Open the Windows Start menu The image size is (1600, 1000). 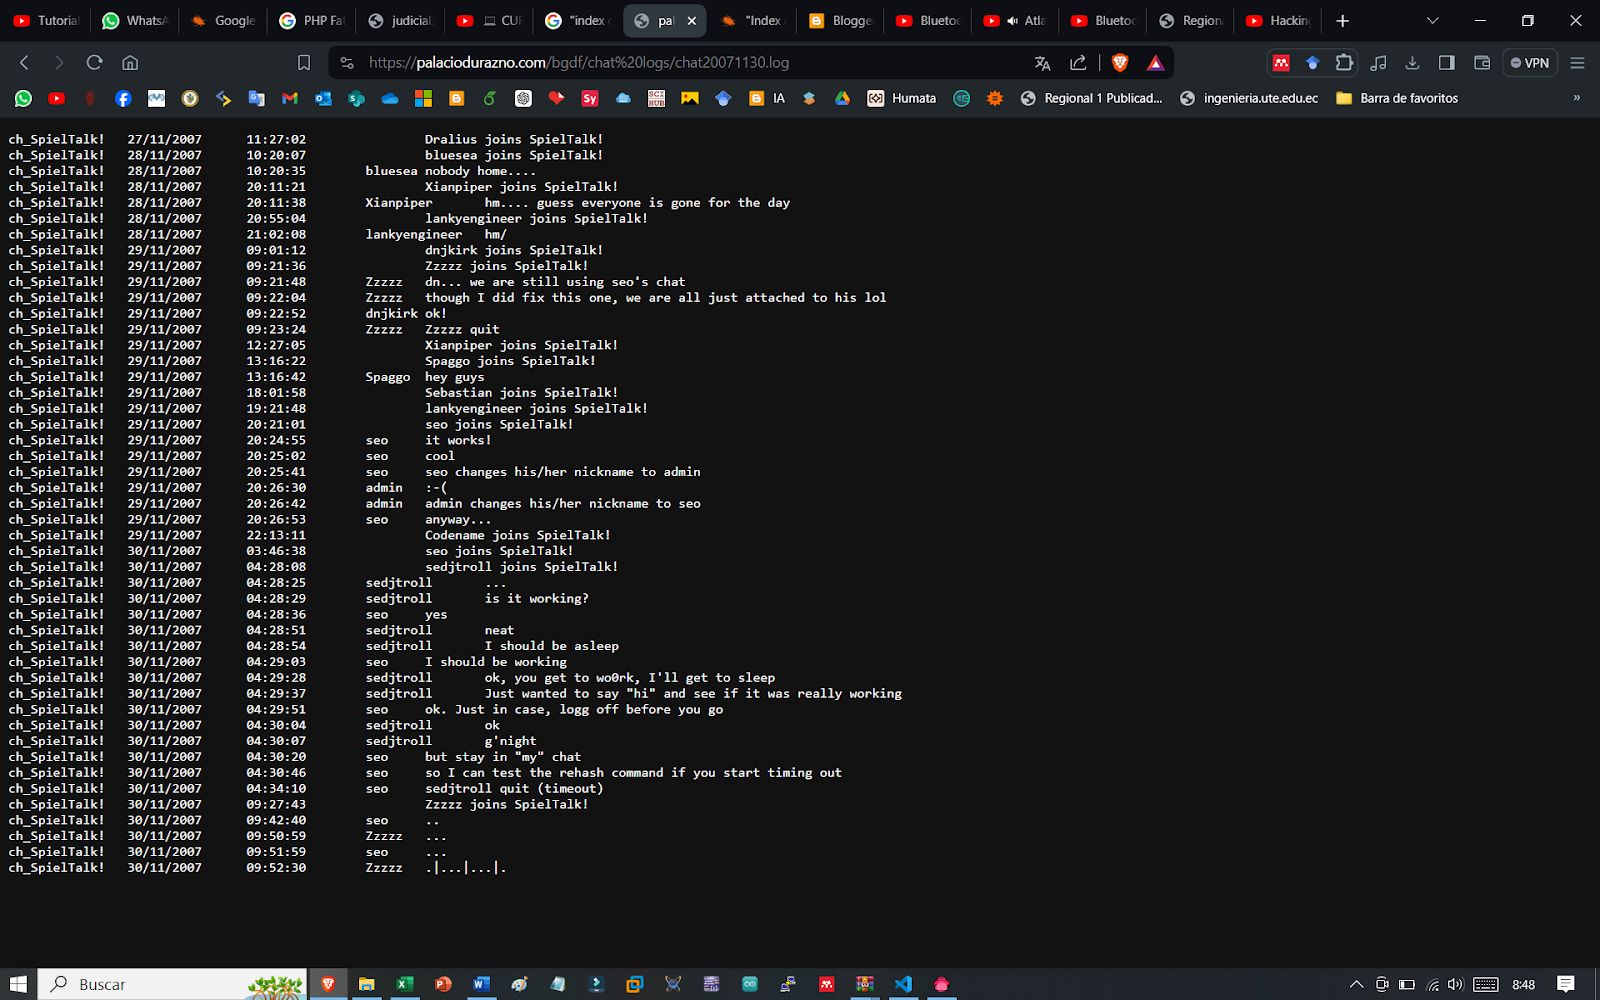[18, 984]
